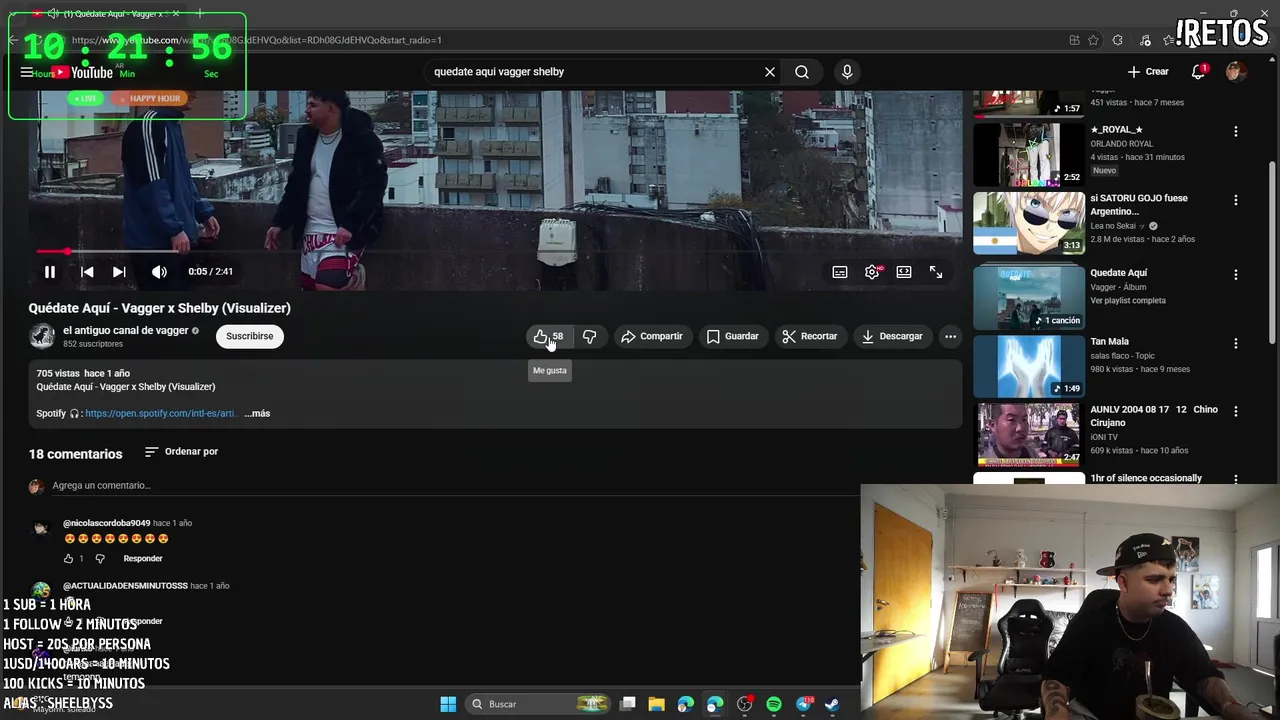
Task: Open the Recortar clip tool
Action: (x=810, y=337)
